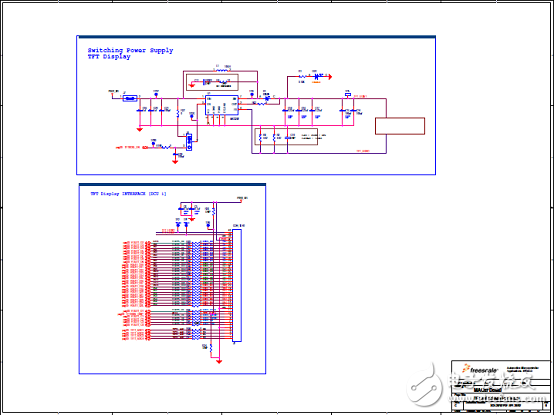Screen dimensions: 554x415
Task: Click the 'TFT Display INTERFACE' section title
Action: pyautogui.click(x=128, y=194)
